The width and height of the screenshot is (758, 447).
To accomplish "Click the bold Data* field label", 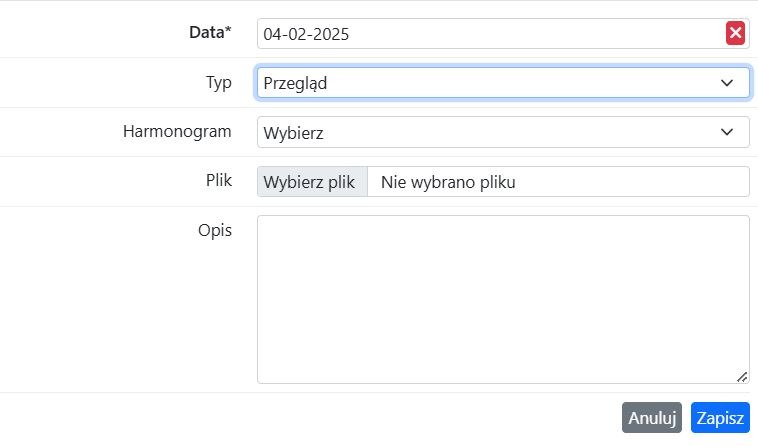I will [x=210, y=32].
